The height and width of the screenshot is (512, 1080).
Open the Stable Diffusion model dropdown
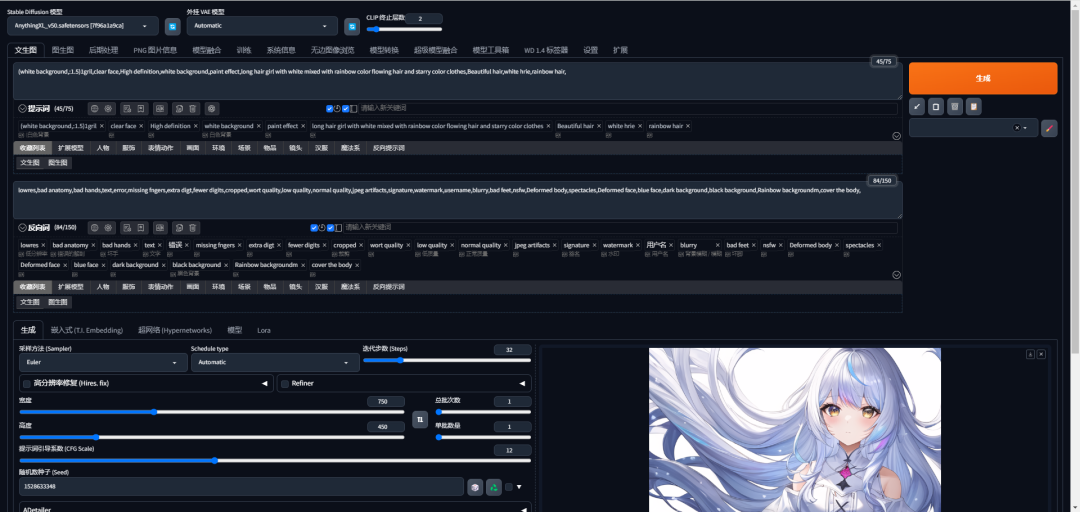[83, 26]
